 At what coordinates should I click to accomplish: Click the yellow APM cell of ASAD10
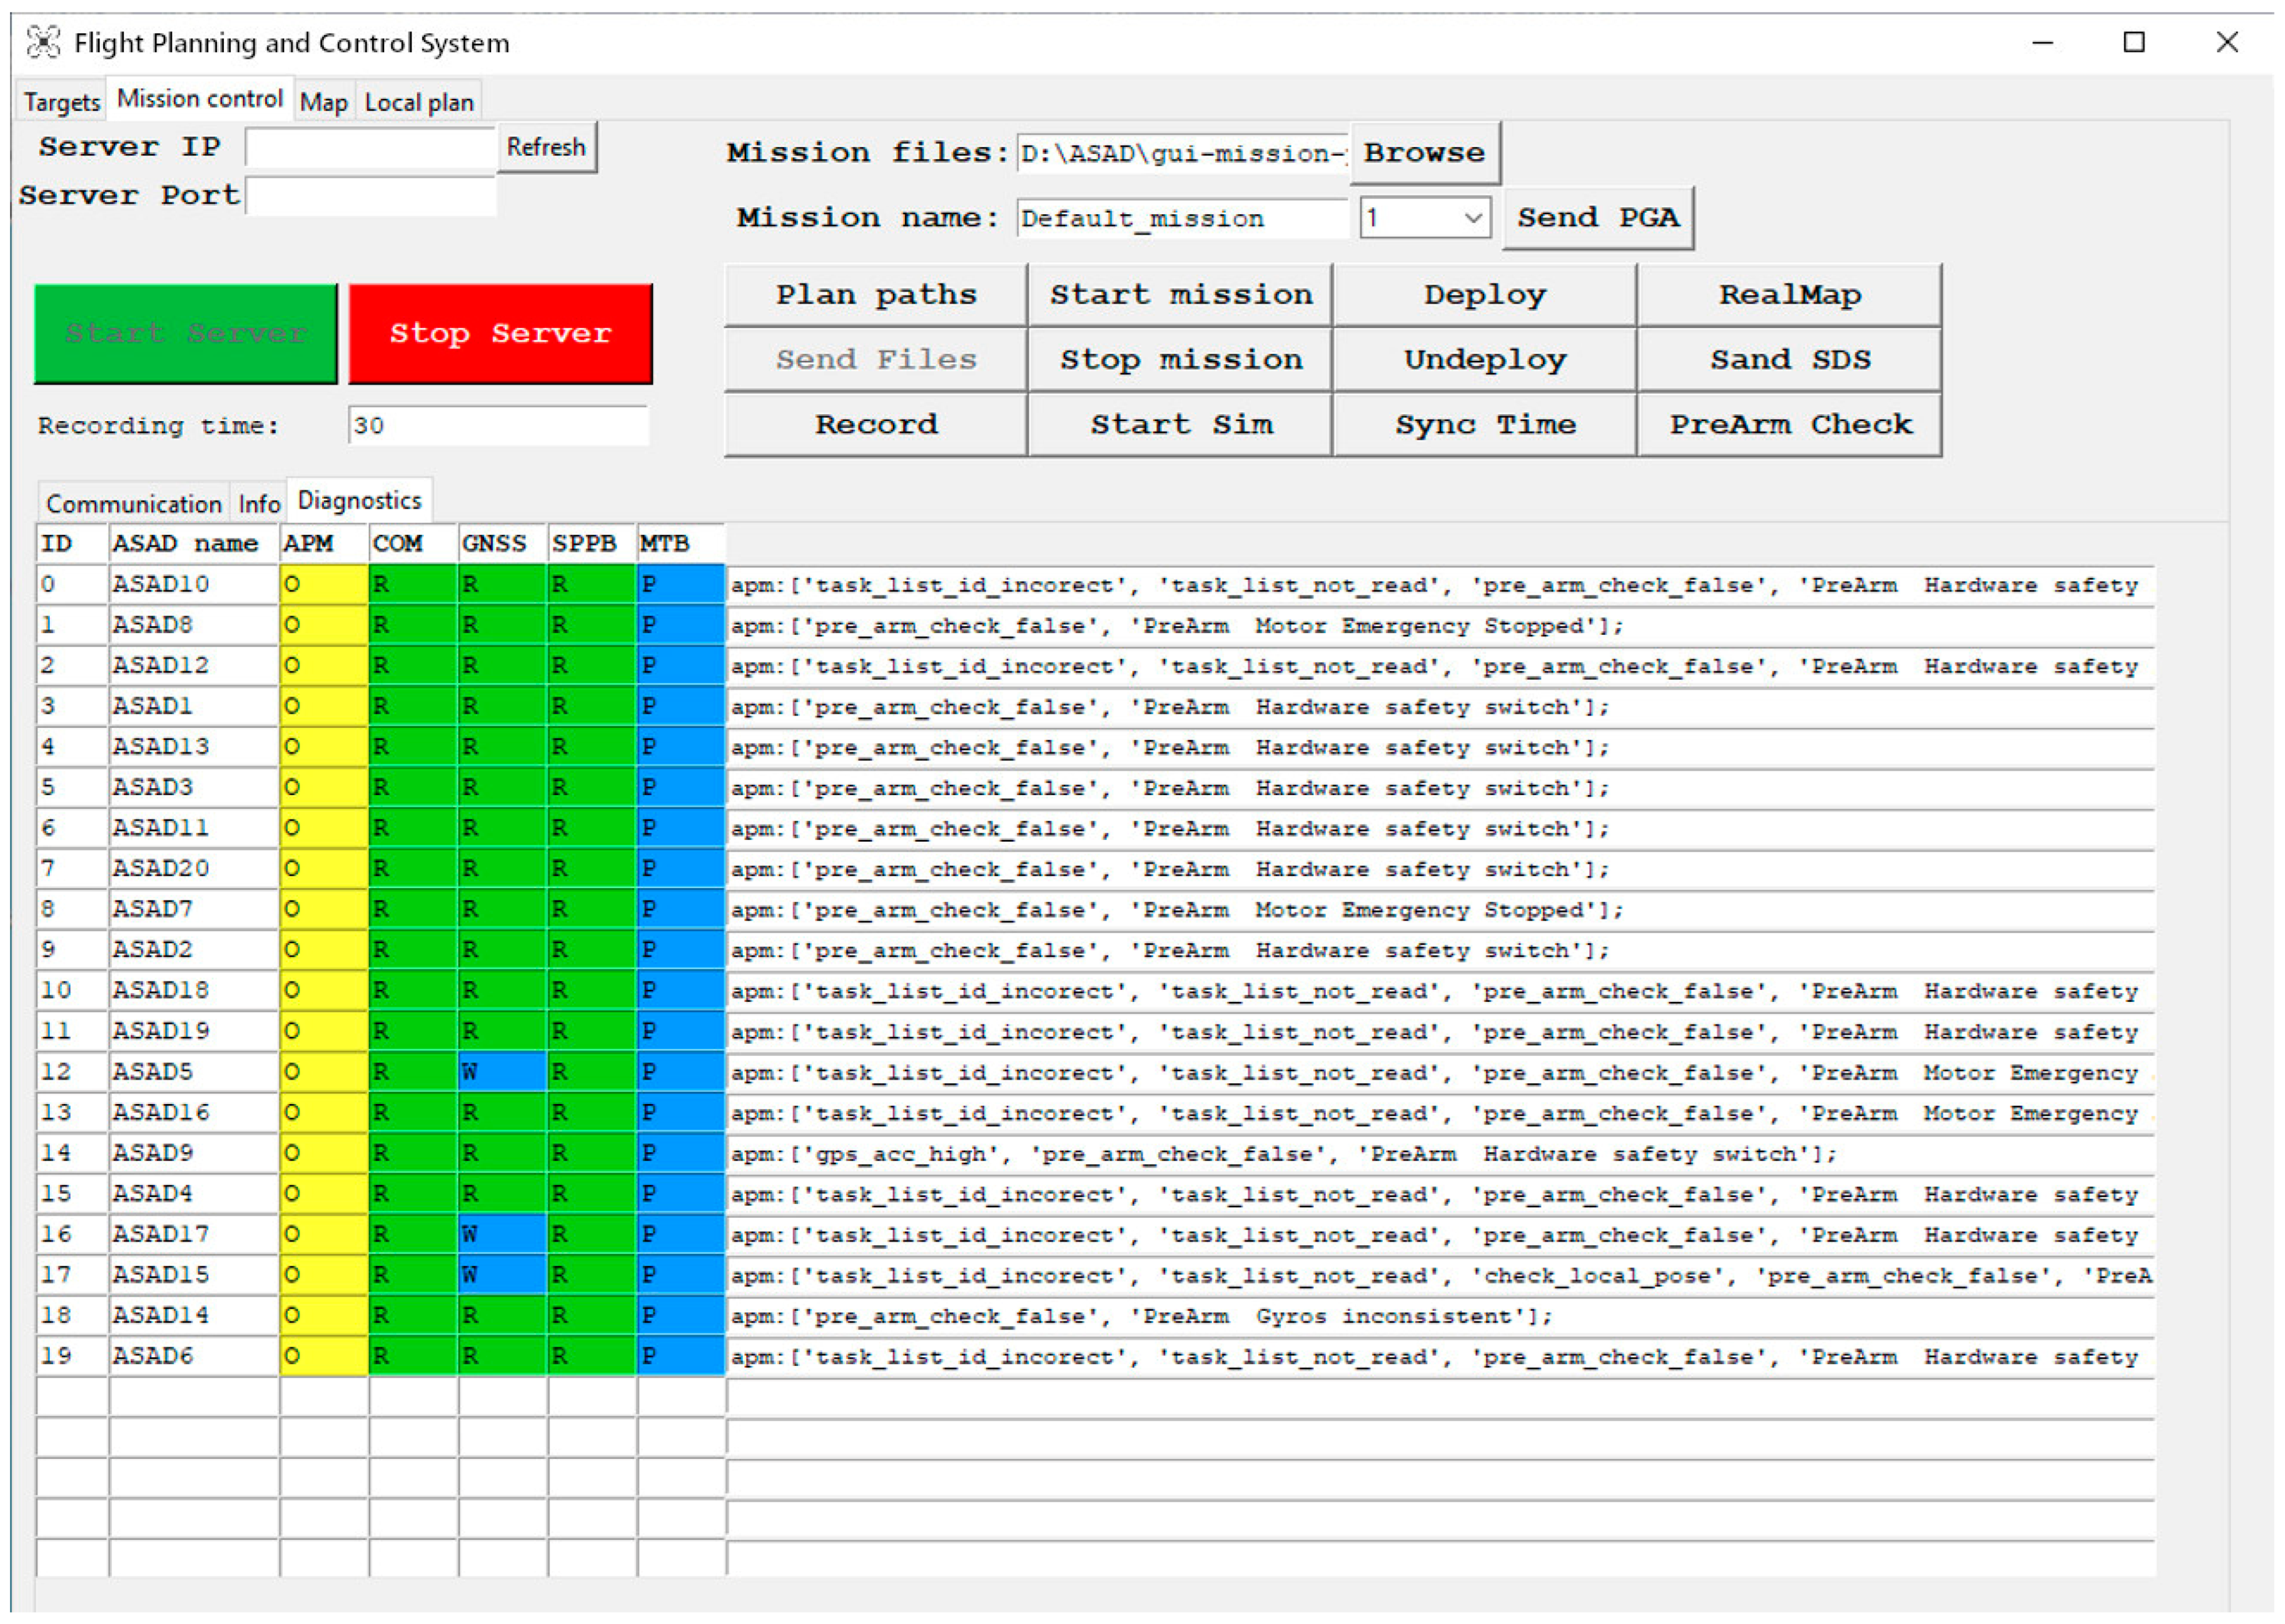point(323,584)
